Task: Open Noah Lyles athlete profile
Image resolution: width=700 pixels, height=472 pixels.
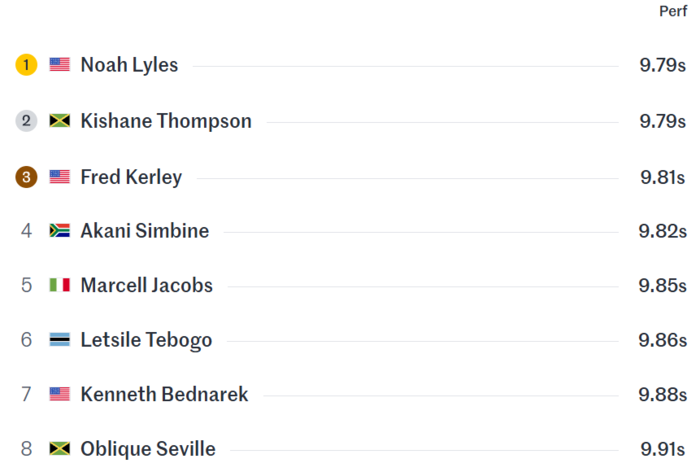Action: 129,65
